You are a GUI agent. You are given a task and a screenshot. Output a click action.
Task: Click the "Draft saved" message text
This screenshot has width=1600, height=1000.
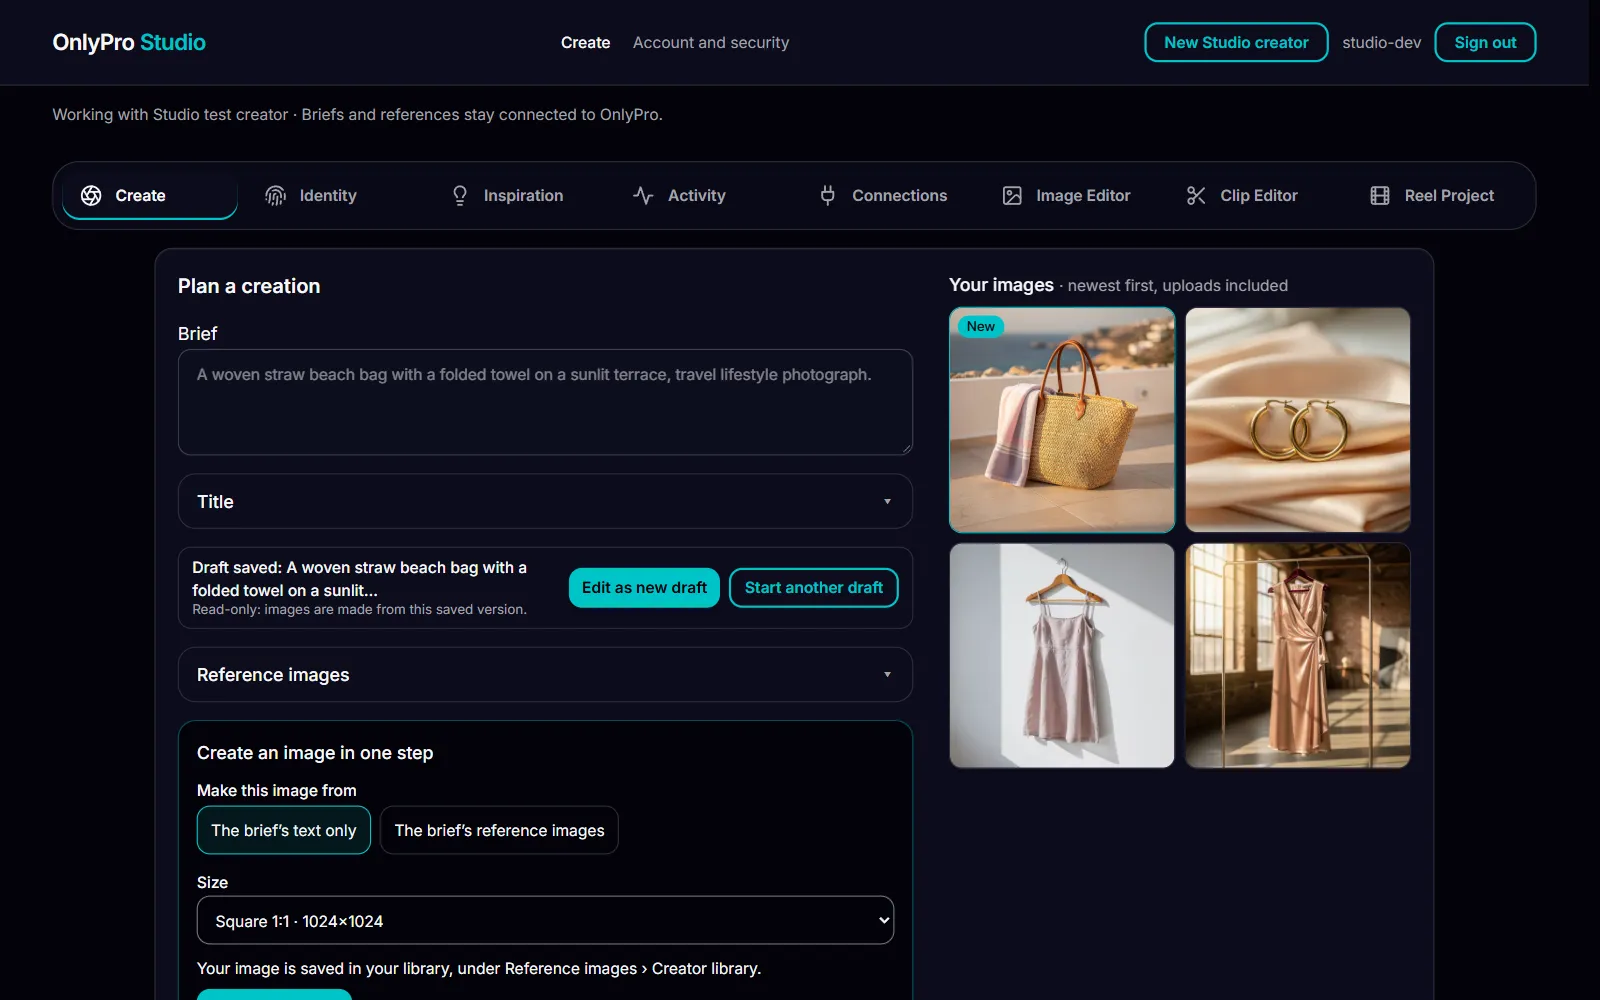pyautogui.click(x=360, y=579)
